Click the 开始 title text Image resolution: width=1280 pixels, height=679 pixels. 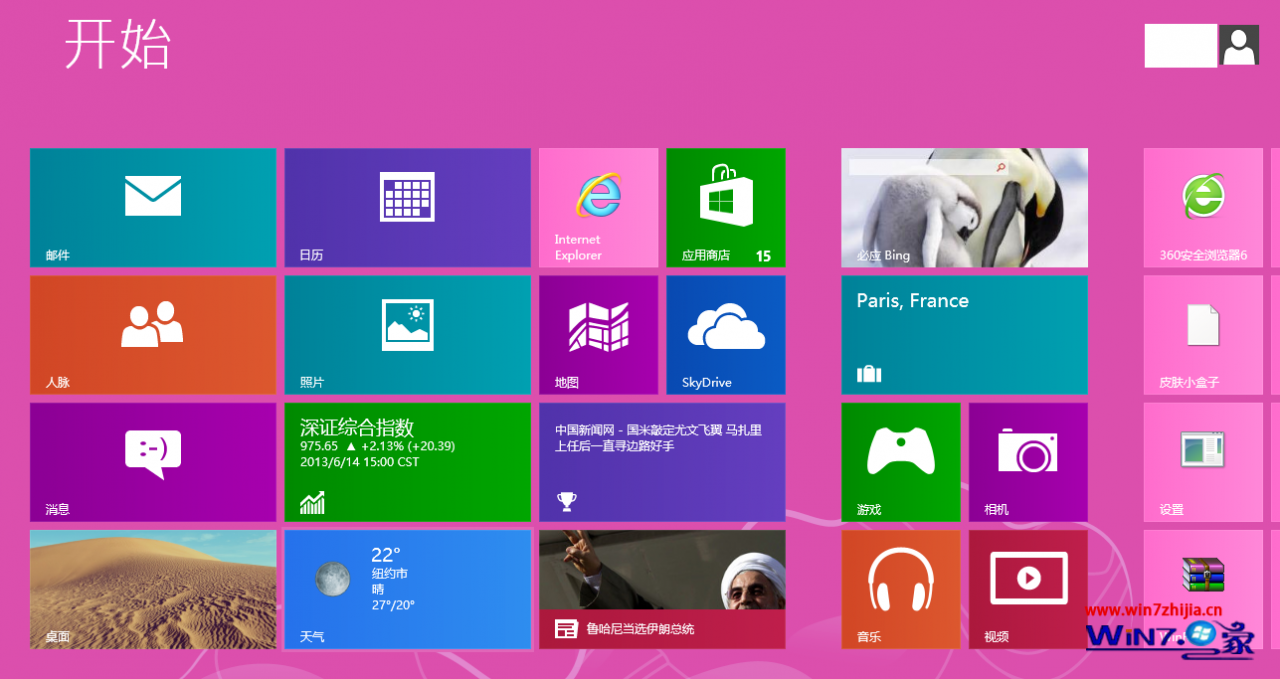118,45
